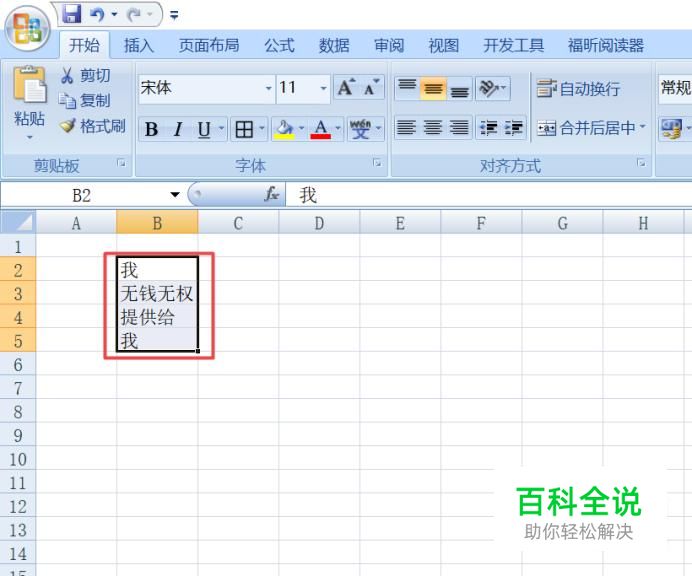
Task: Select row 3 header
Action: 18,294
